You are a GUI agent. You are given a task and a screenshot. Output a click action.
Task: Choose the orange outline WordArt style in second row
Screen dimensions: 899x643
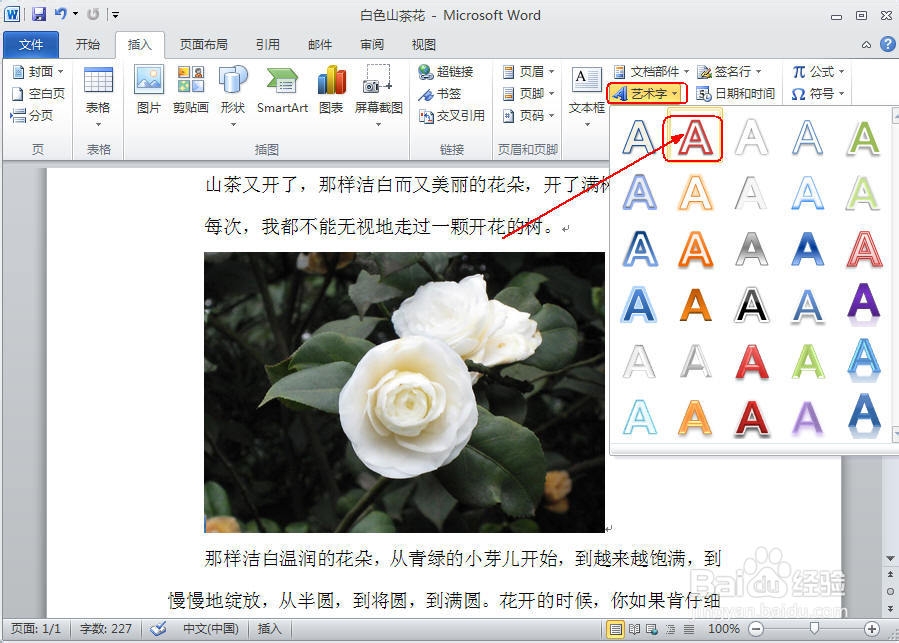point(695,193)
